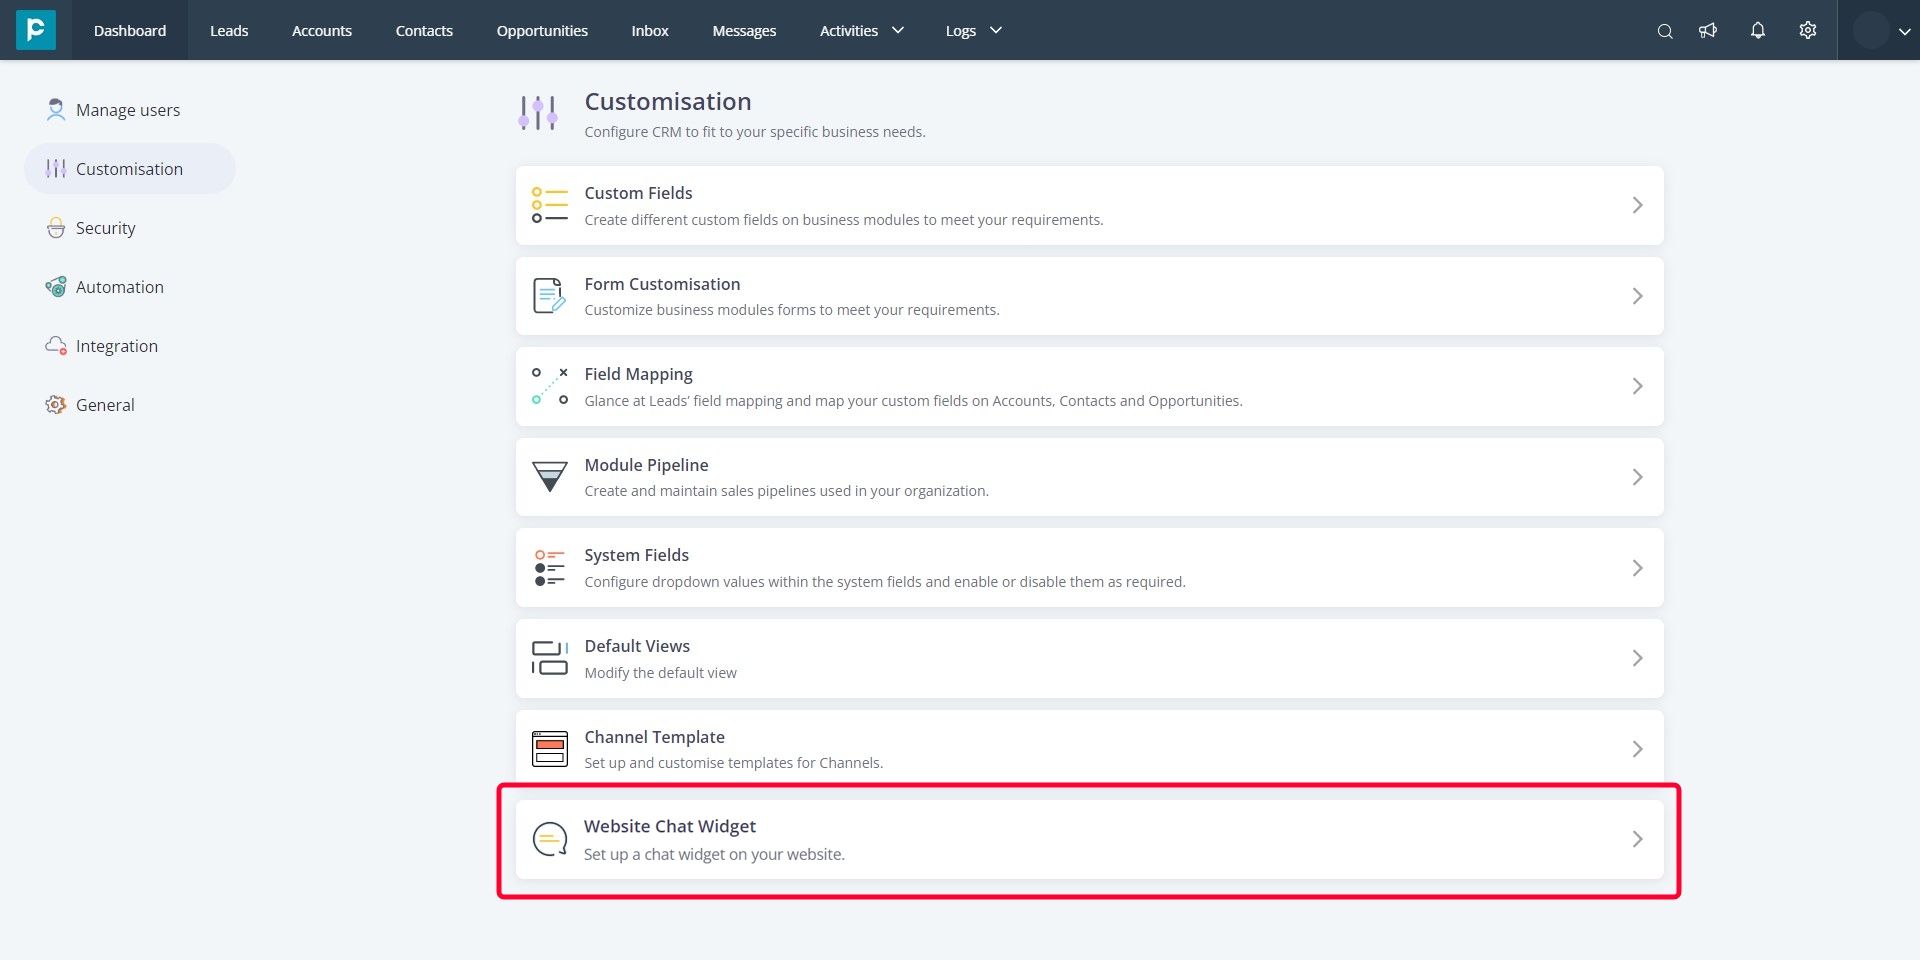Open the Default Views title
Viewport: 1920px width, 960px height.
[x=637, y=646]
